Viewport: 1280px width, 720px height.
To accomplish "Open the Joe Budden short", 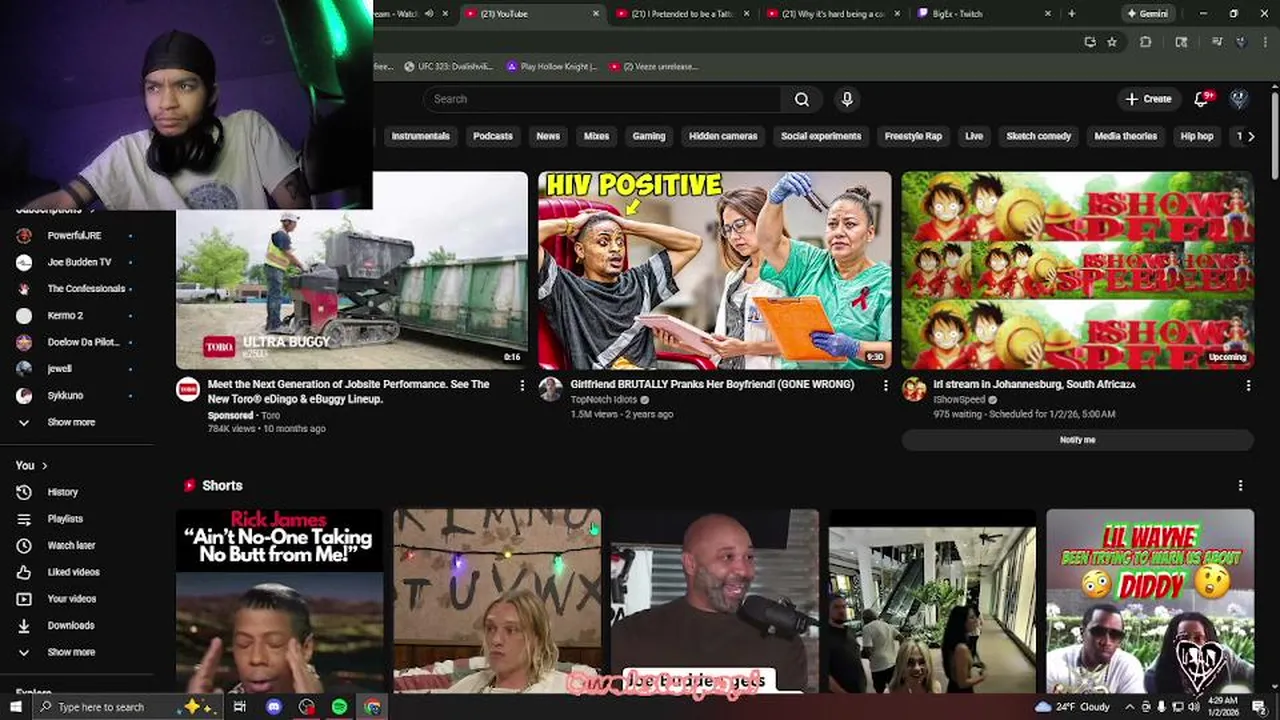I will [x=714, y=601].
